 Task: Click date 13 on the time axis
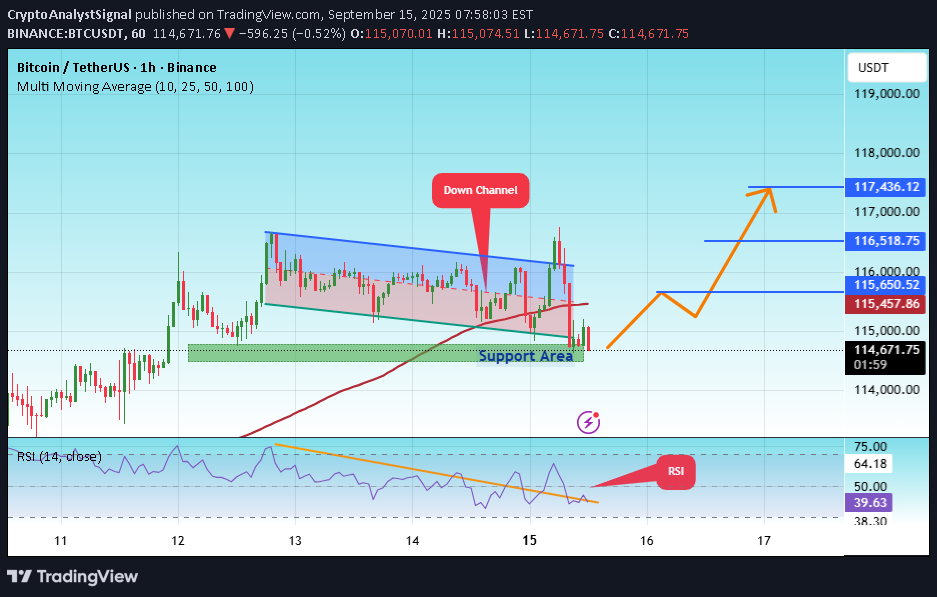tap(295, 541)
